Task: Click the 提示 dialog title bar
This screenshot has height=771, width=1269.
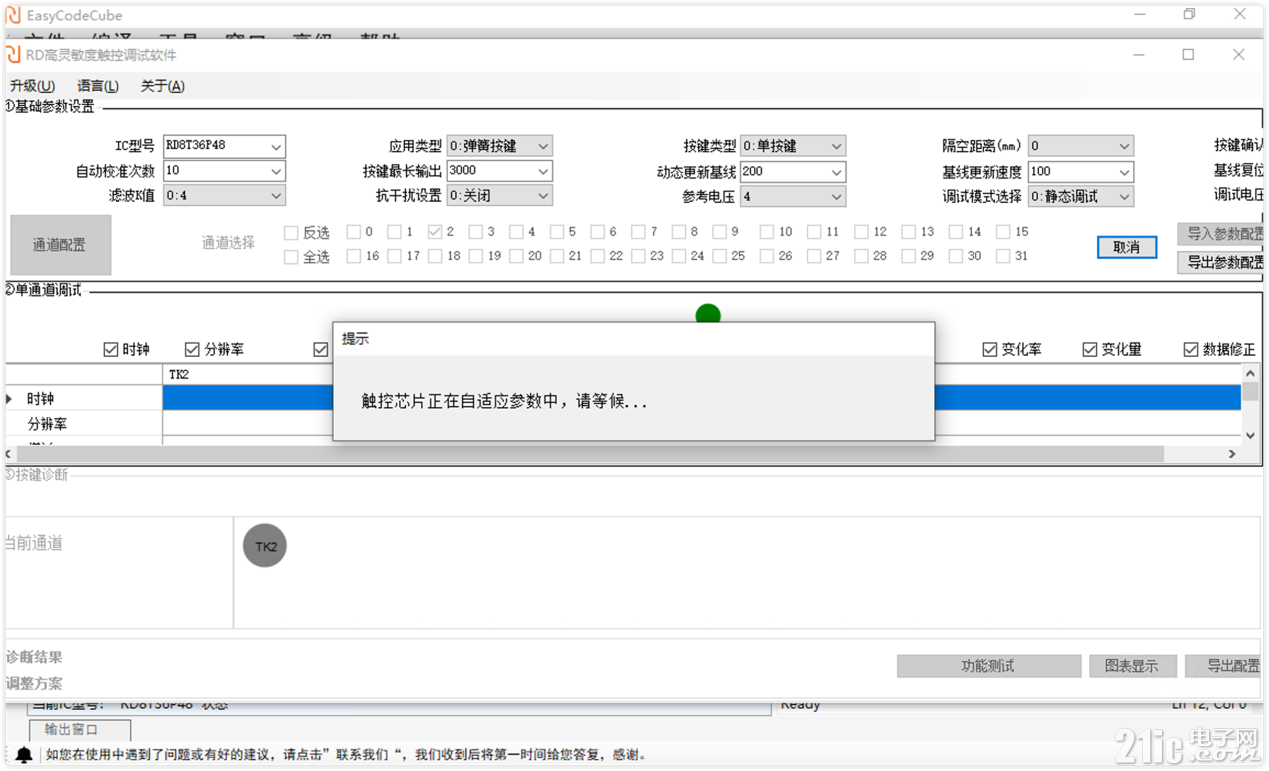Action: pos(634,339)
